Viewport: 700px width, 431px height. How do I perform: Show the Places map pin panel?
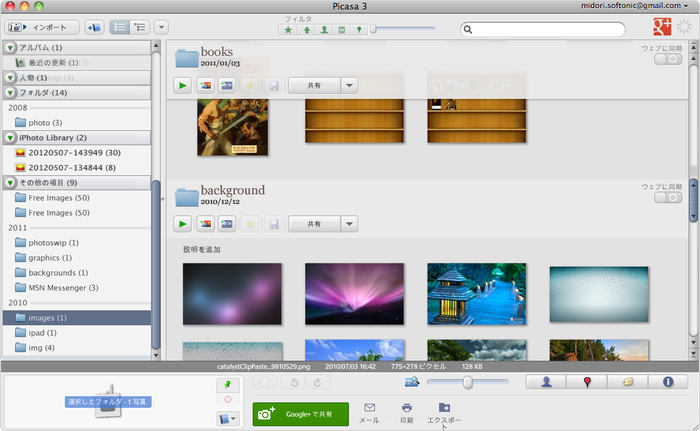(x=587, y=382)
